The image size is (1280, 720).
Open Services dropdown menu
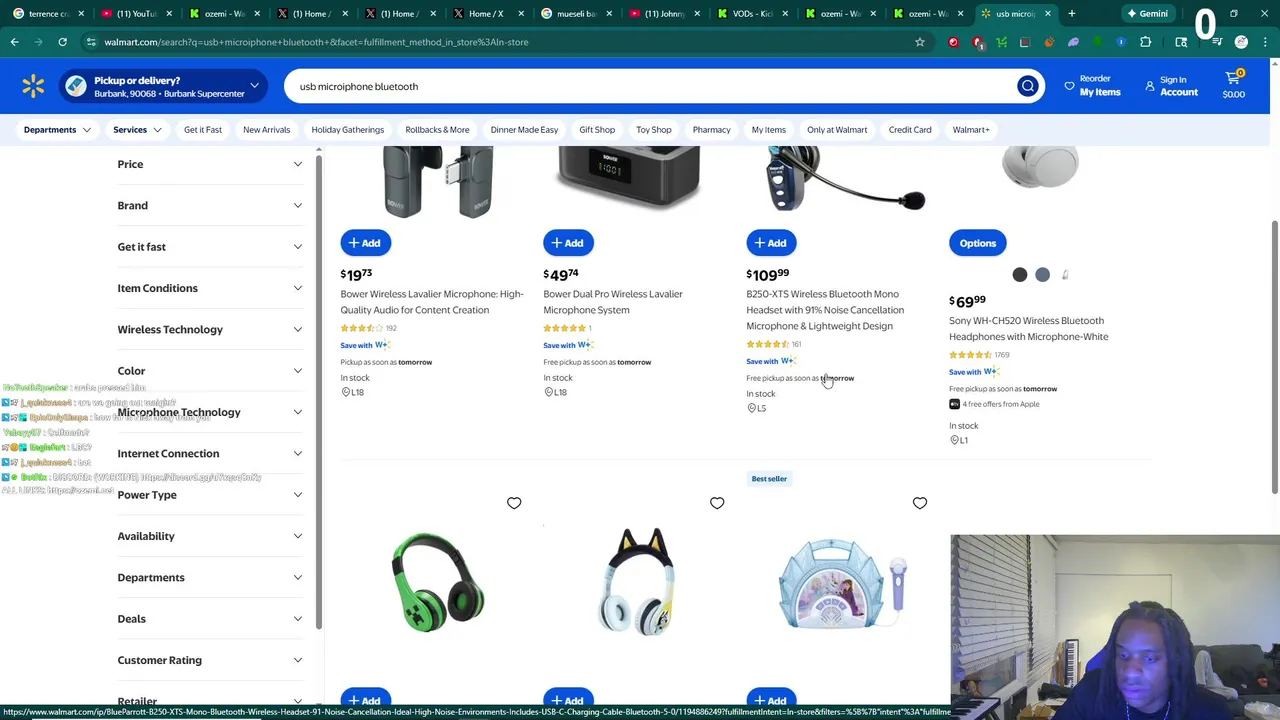tap(137, 129)
